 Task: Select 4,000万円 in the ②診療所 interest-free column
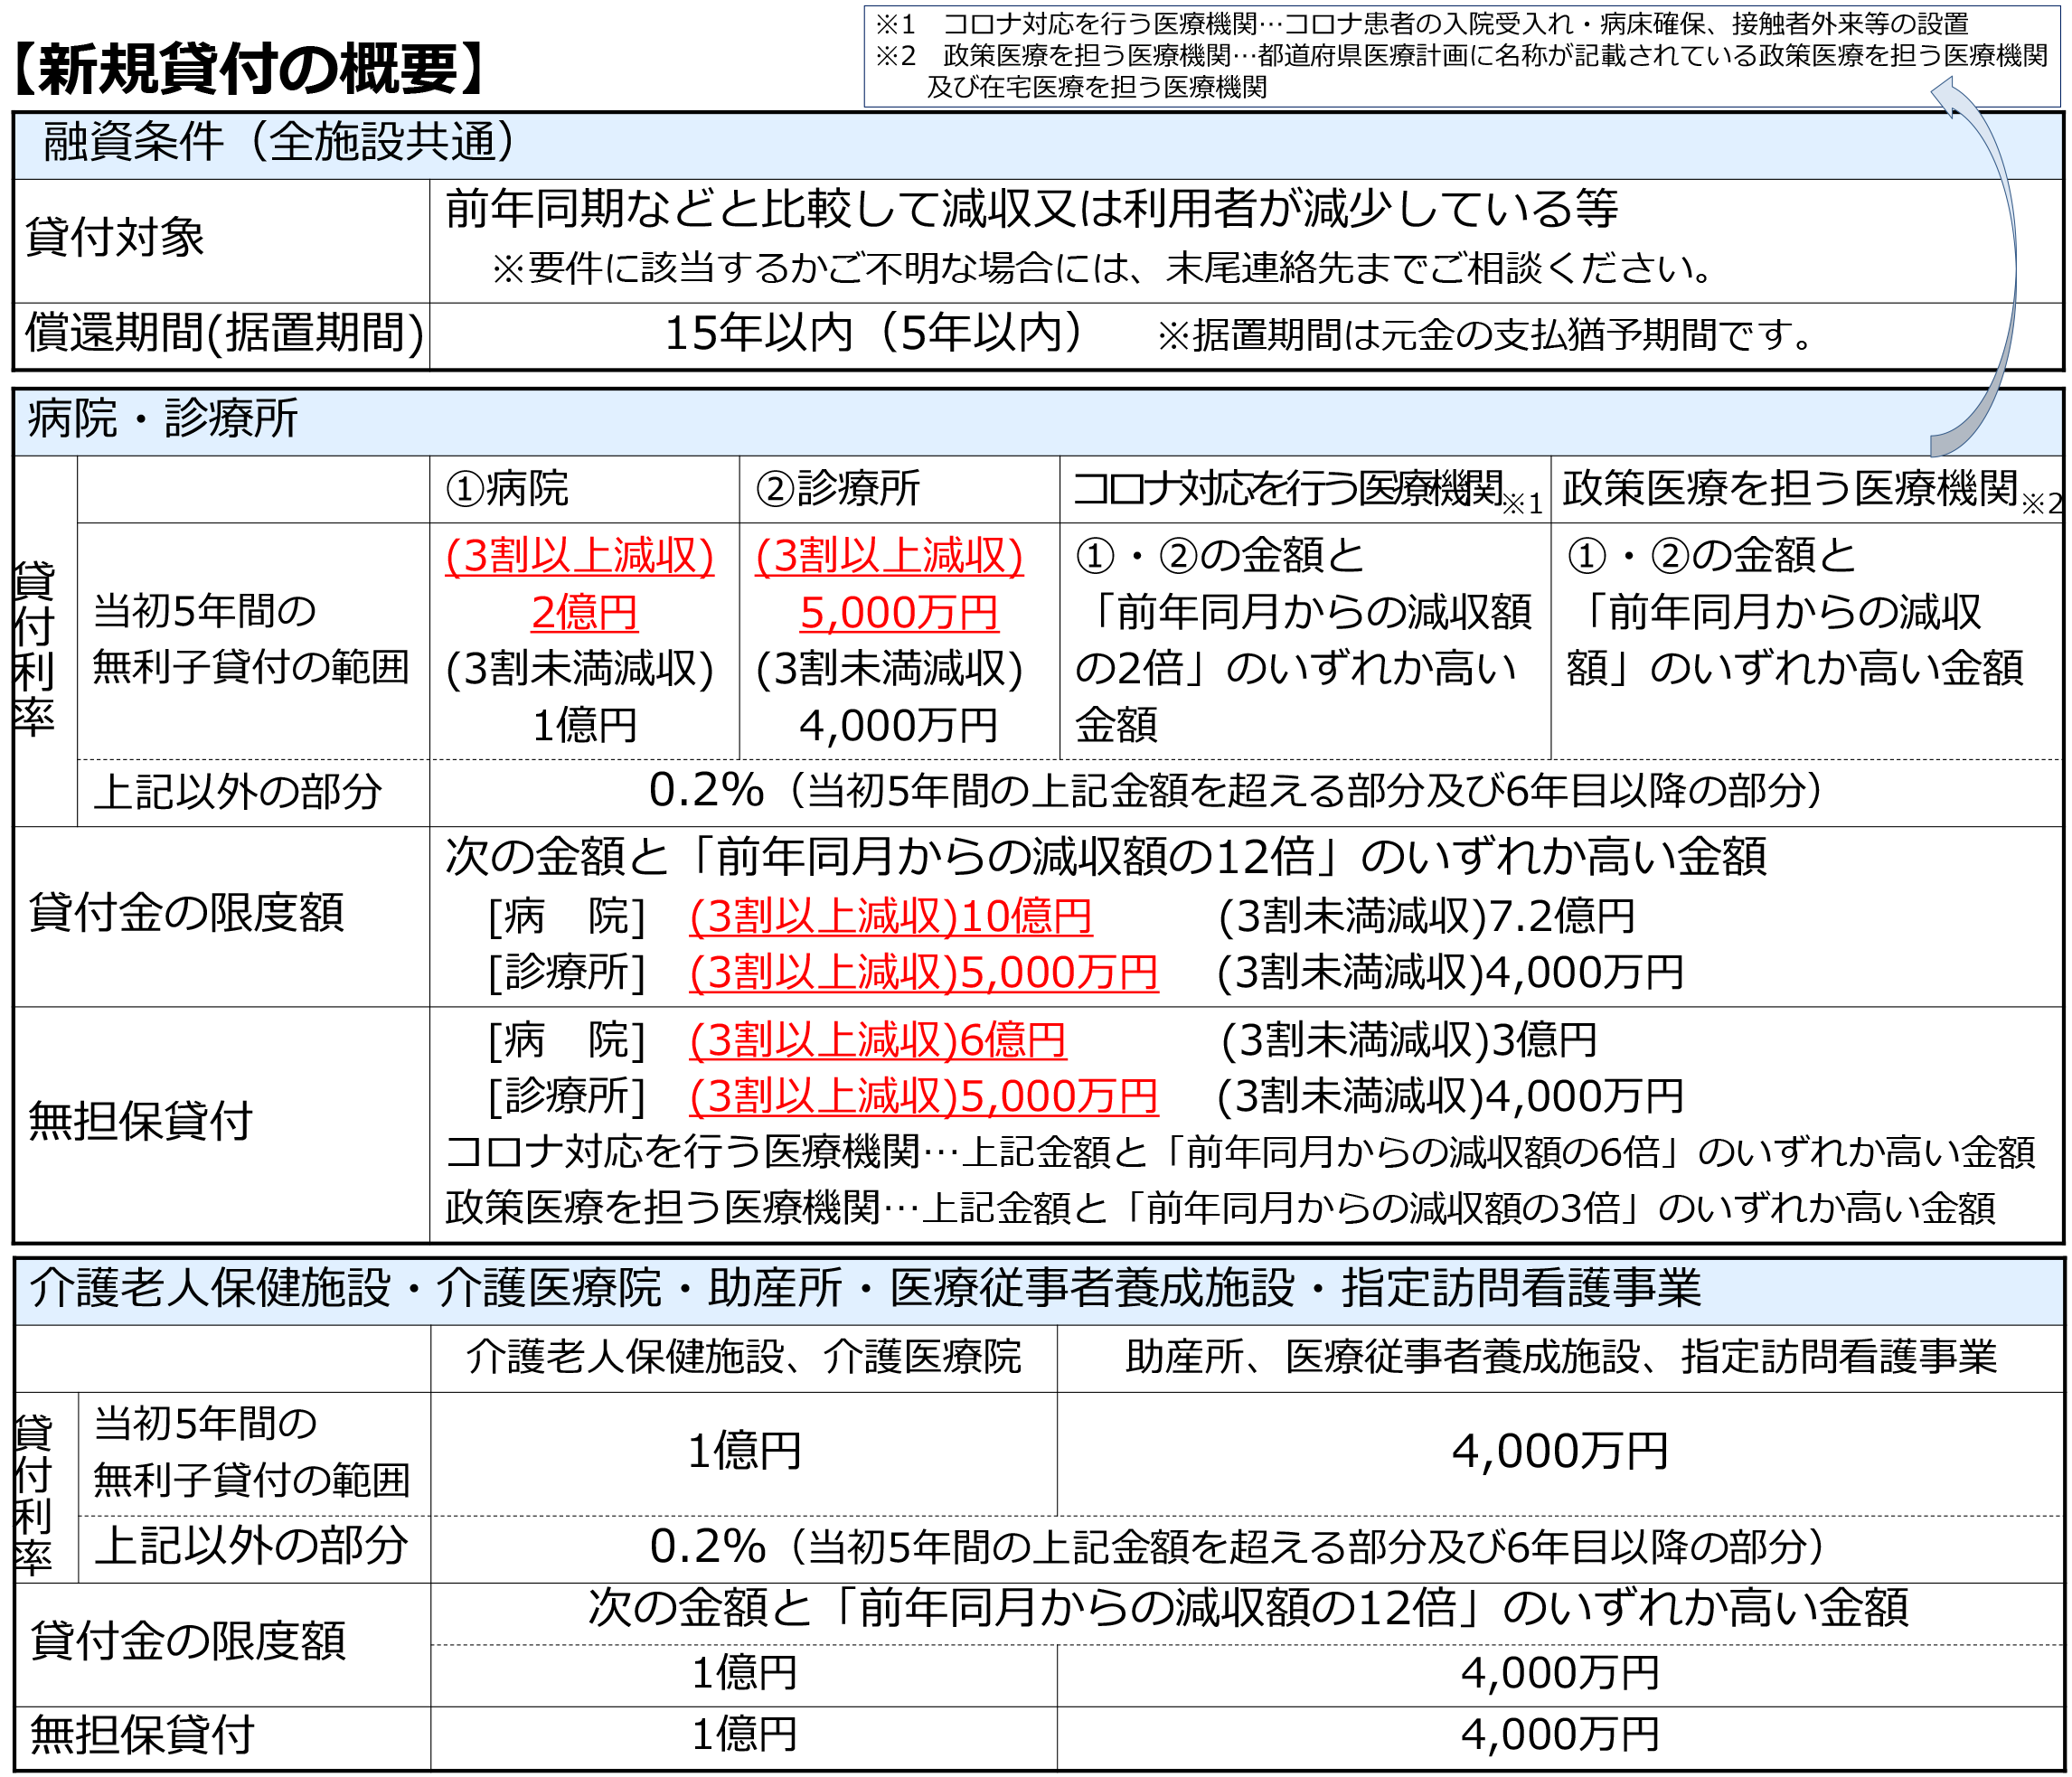[x=899, y=726]
